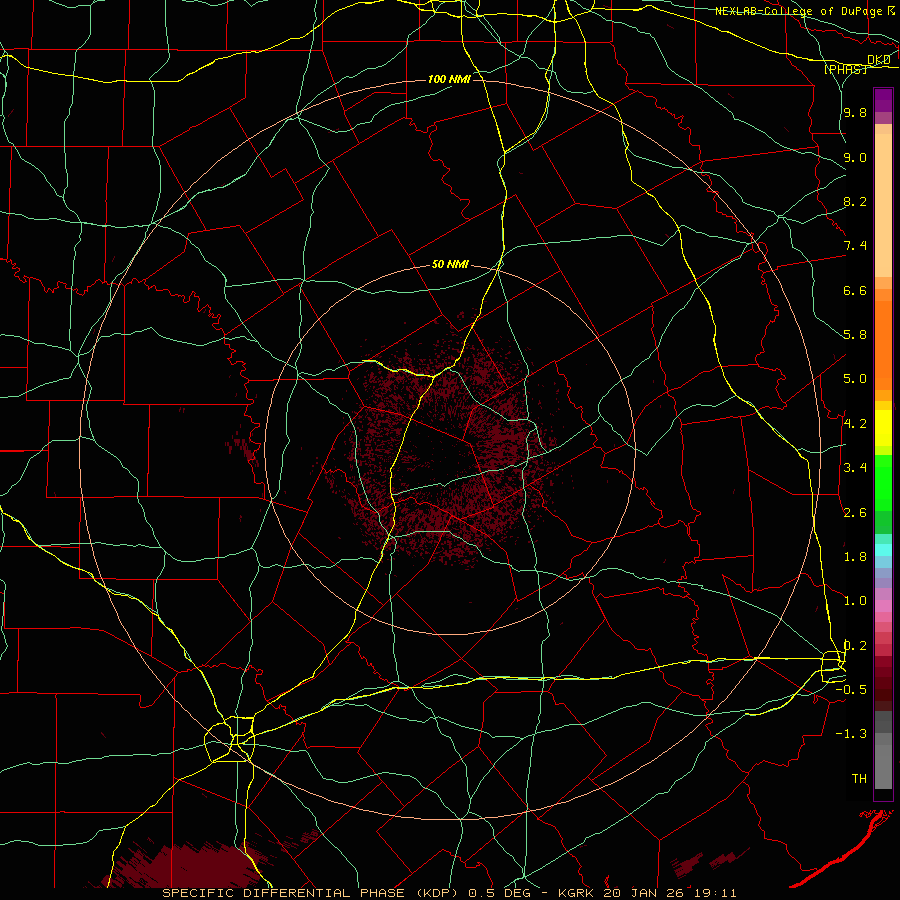Click the 9.0 value on the color scale

(x=855, y=157)
